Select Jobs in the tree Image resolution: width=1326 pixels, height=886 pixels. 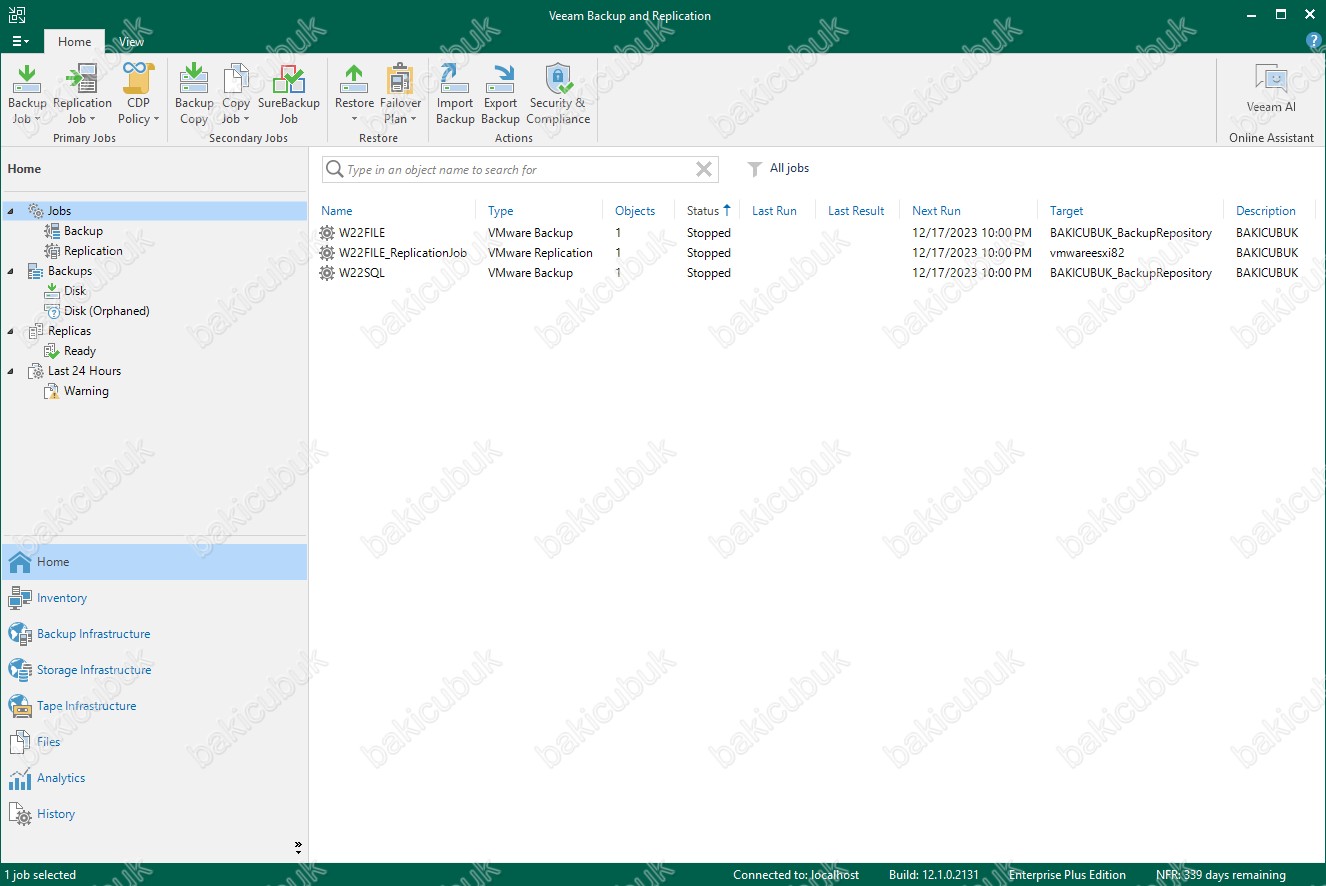click(x=59, y=211)
